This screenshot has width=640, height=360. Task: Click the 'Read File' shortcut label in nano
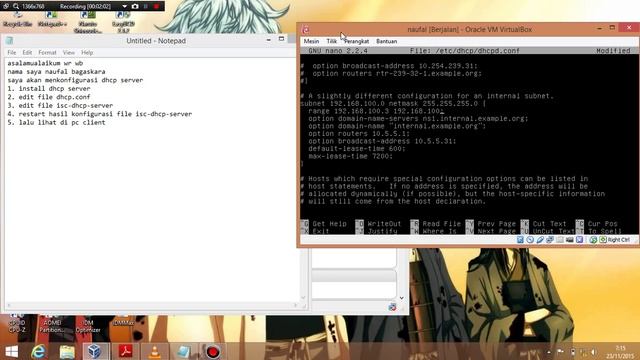point(441,224)
